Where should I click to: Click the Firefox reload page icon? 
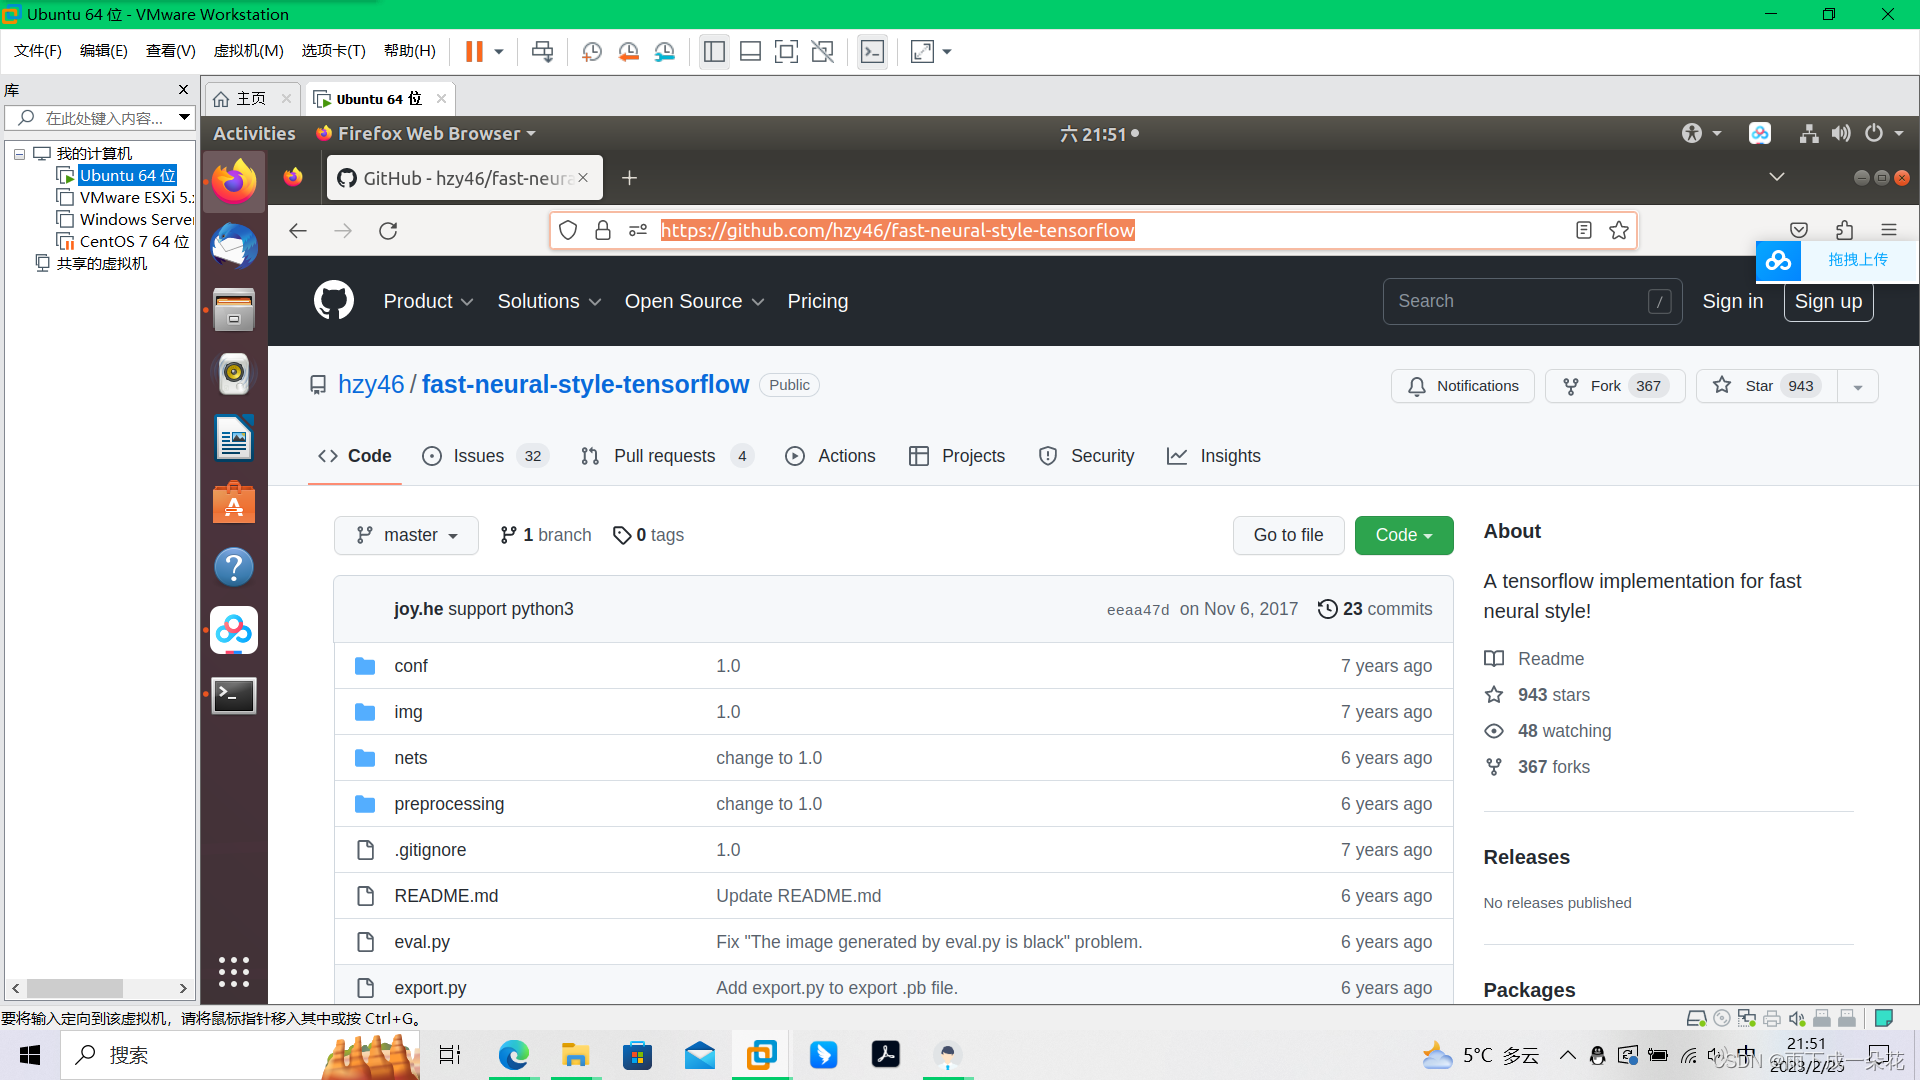(x=388, y=231)
